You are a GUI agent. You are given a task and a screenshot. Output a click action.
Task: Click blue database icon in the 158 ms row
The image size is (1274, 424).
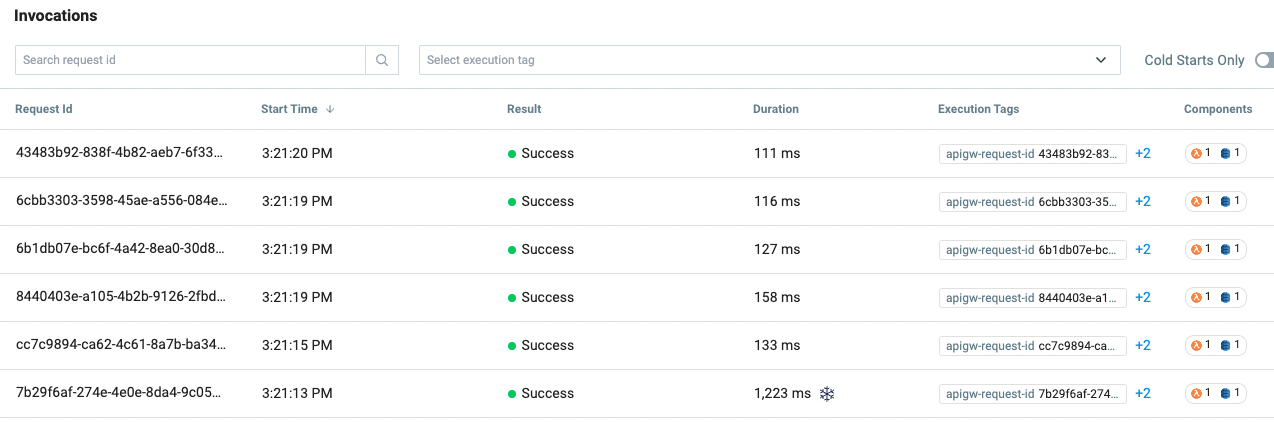point(1225,298)
